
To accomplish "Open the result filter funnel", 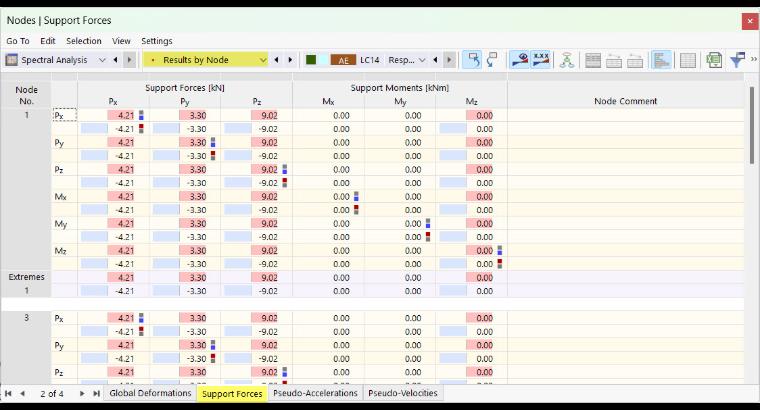I will (737, 60).
